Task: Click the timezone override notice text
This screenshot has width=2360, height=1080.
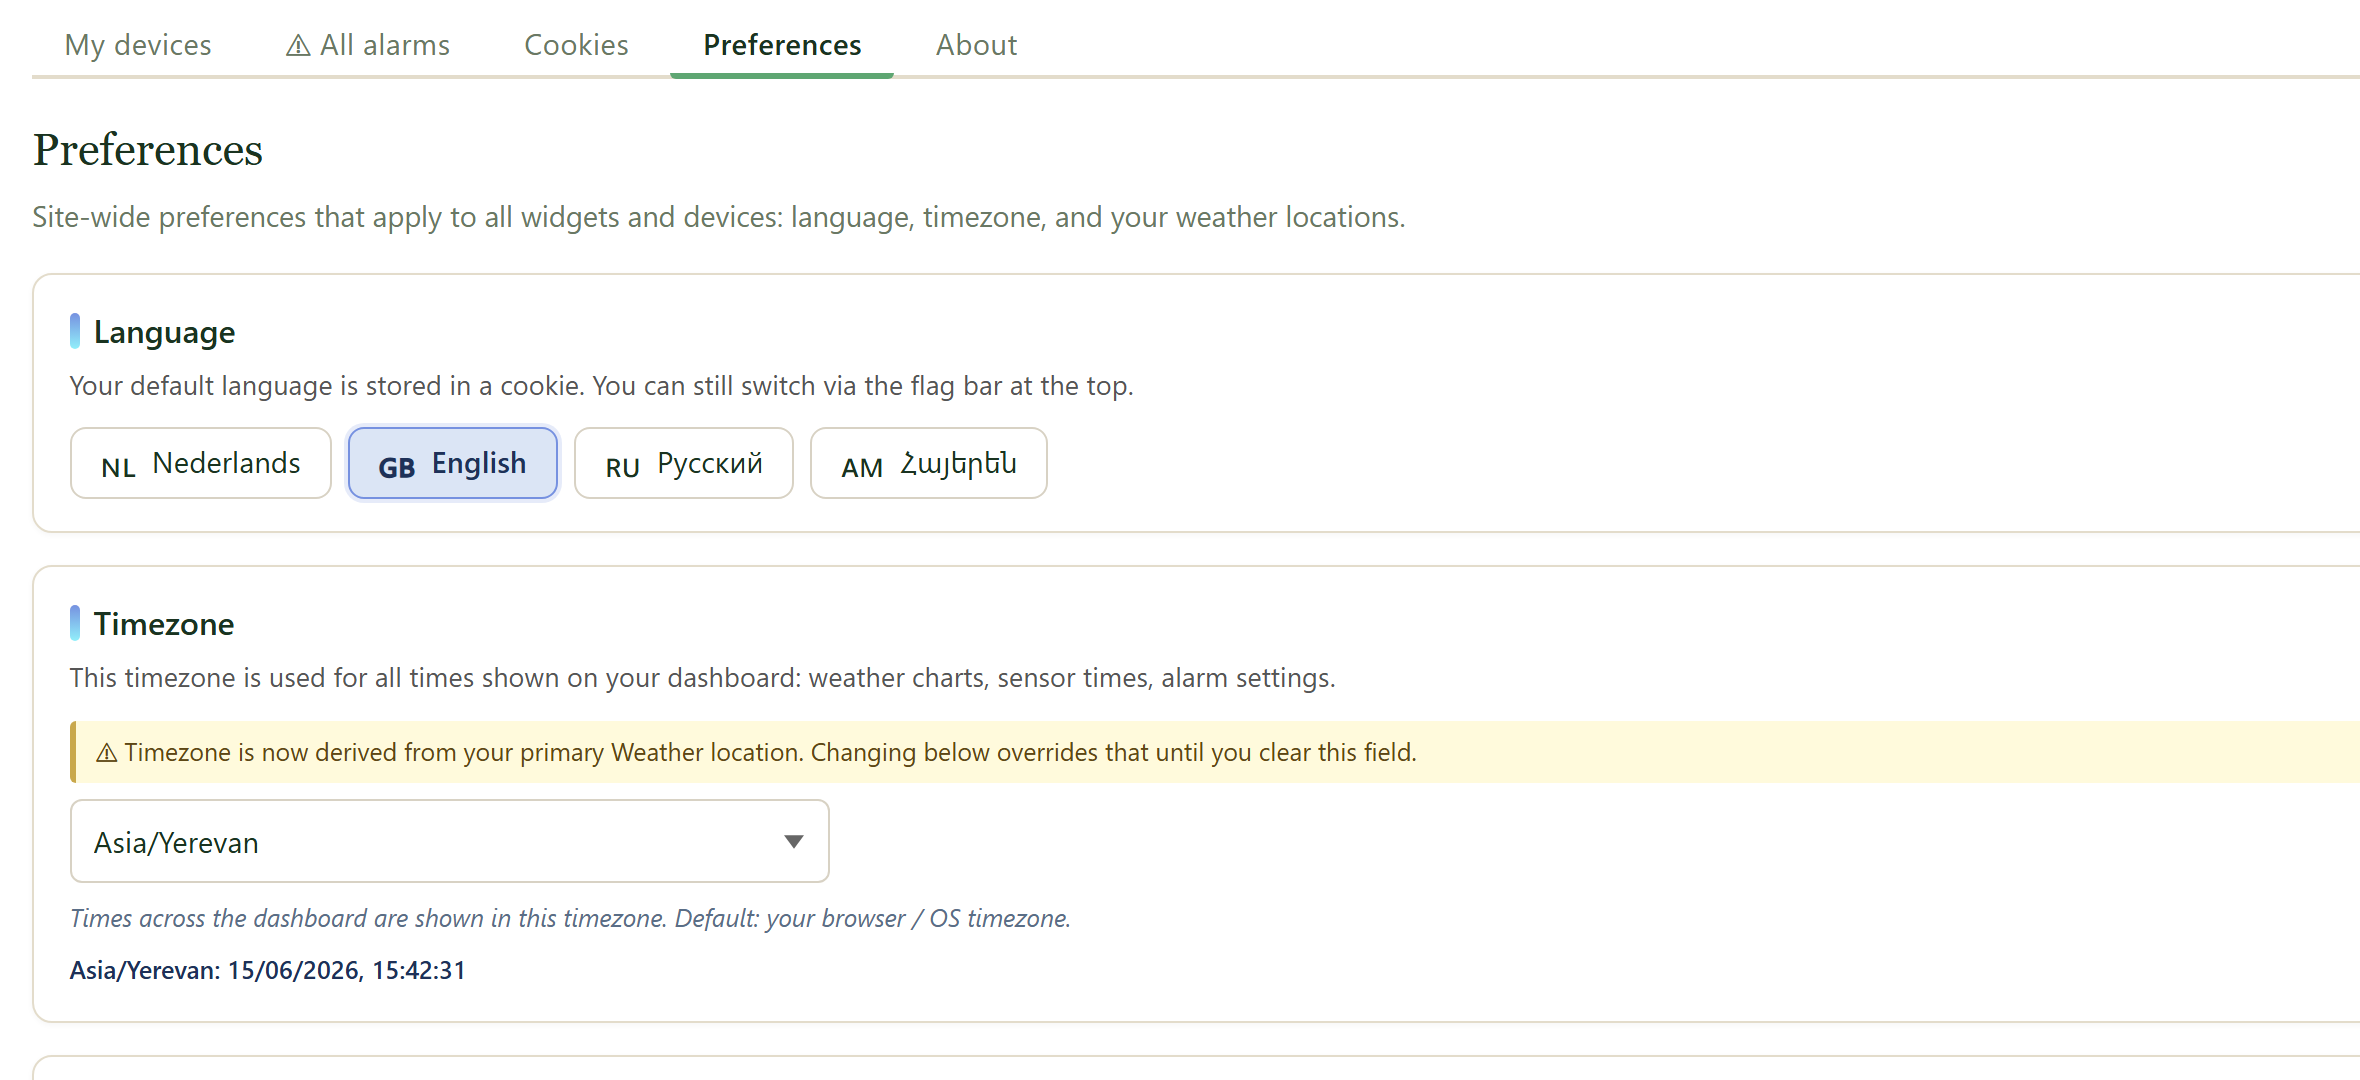Action: pos(770,752)
